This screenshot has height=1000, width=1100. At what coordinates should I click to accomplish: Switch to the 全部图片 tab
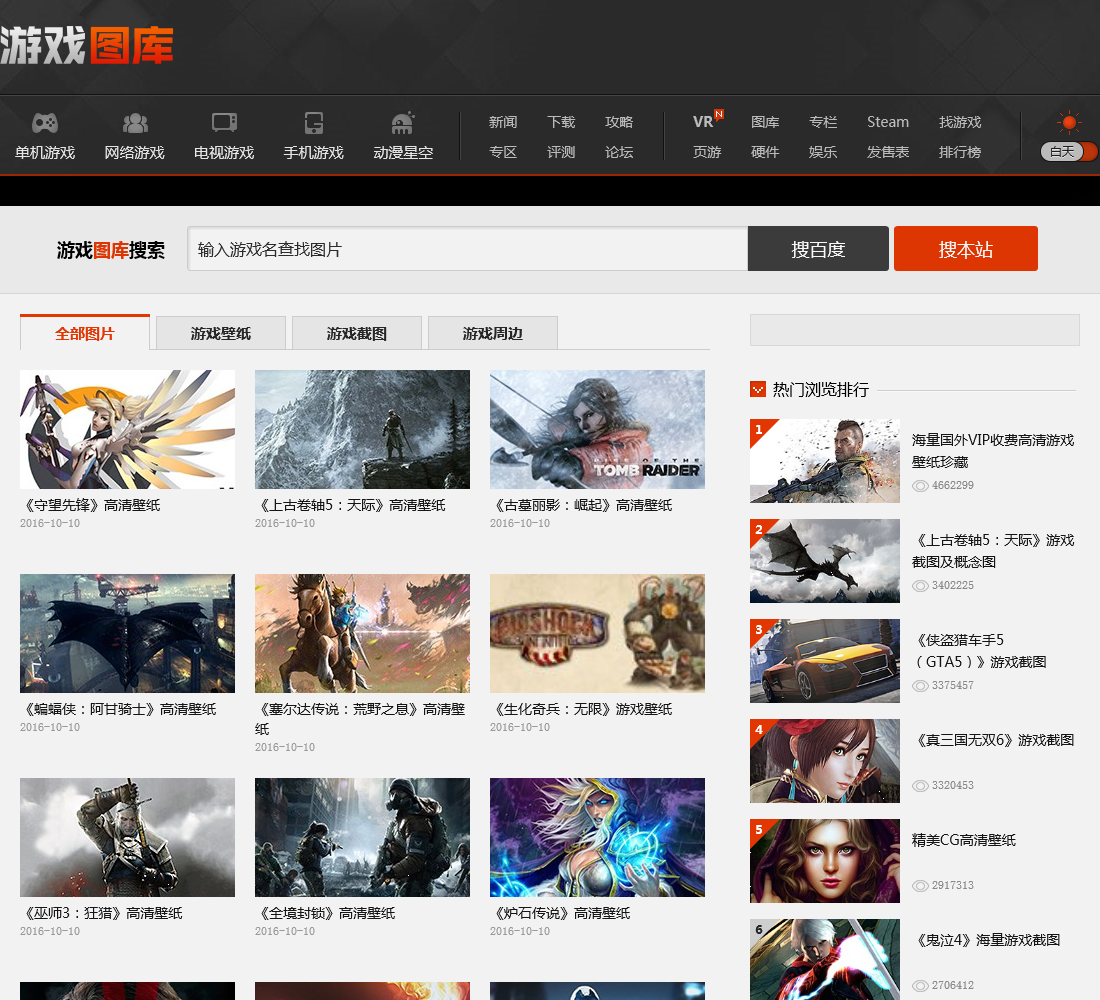tap(85, 333)
